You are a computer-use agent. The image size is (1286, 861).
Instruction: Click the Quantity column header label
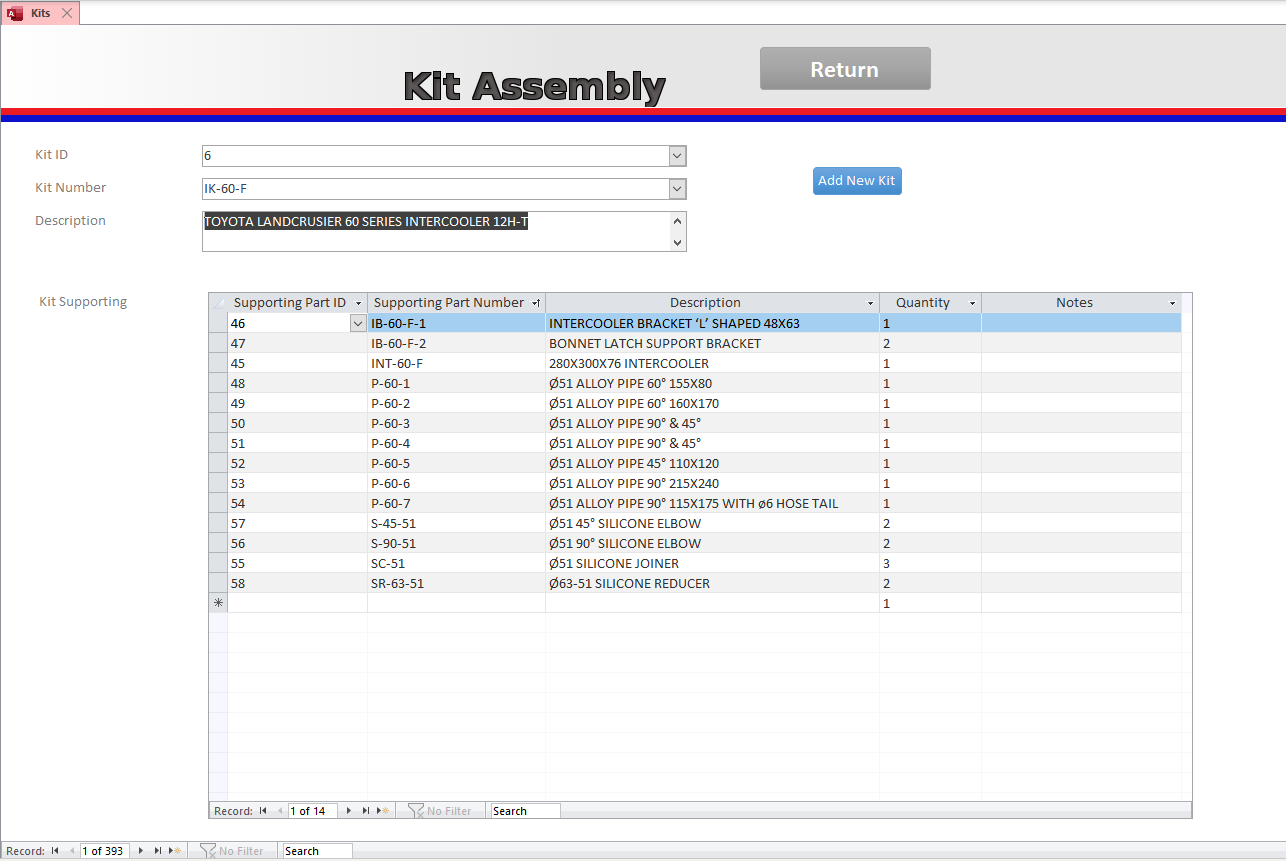tap(923, 303)
